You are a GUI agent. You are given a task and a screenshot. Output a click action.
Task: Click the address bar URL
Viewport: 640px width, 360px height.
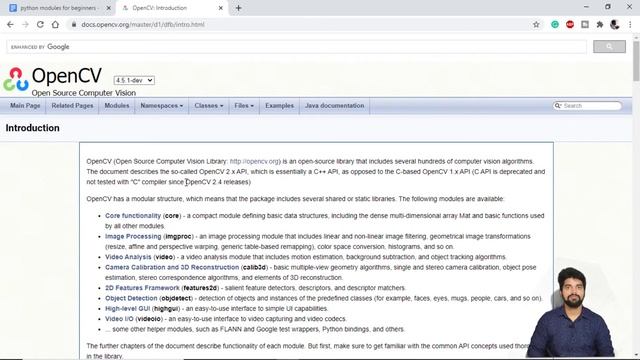143,24
